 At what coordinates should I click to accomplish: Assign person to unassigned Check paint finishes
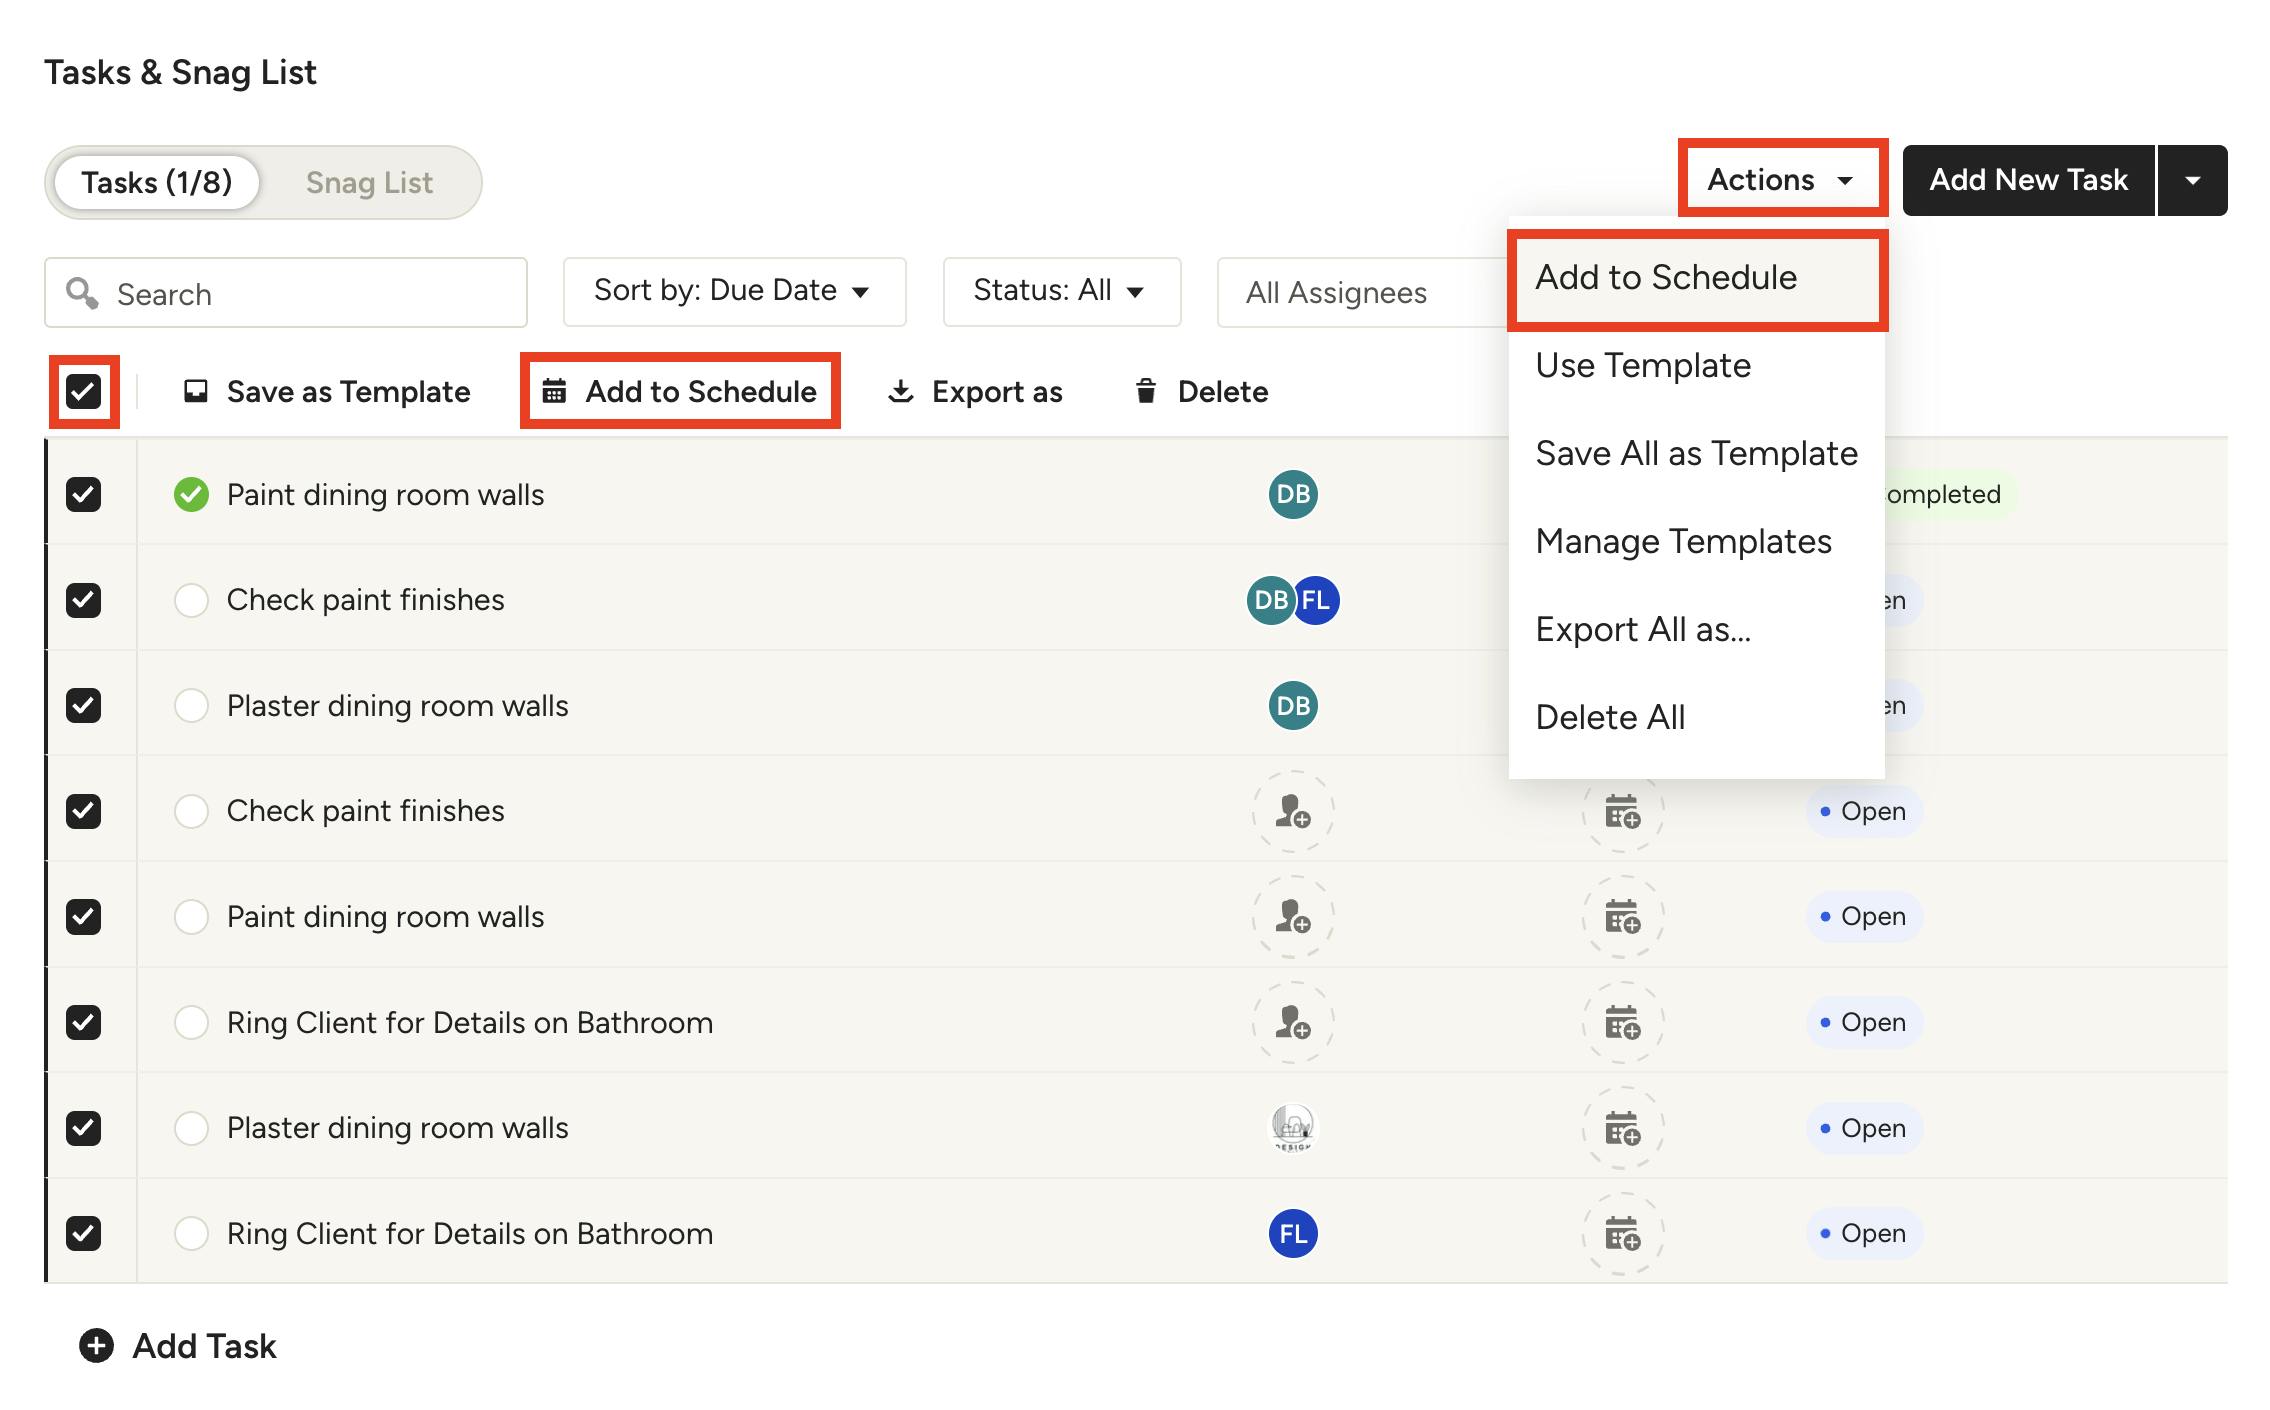[x=1293, y=811]
